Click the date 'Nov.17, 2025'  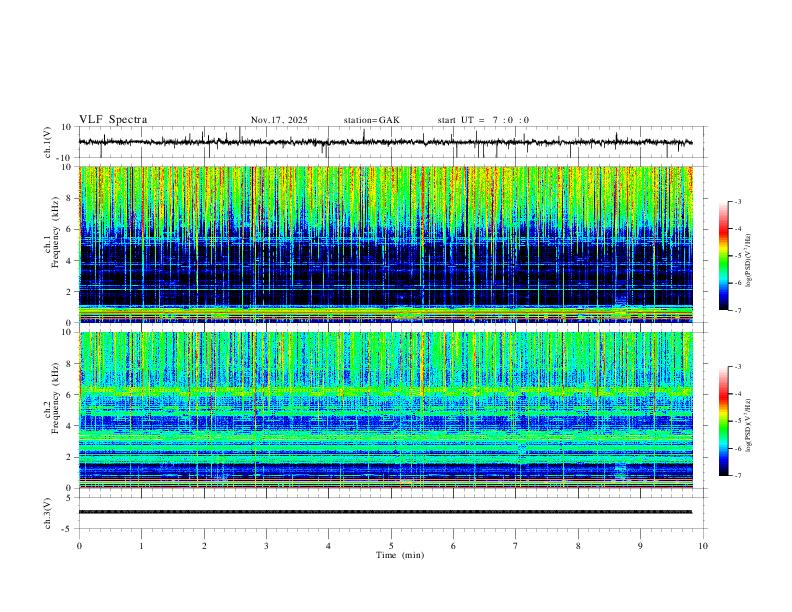coord(279,120)
